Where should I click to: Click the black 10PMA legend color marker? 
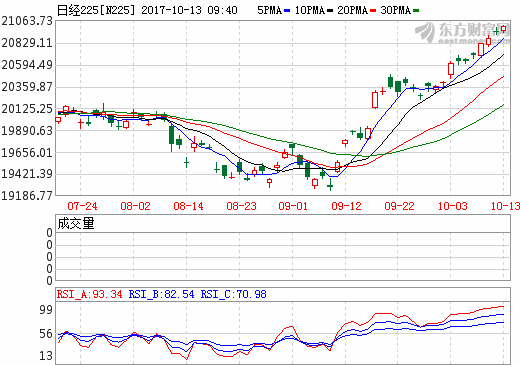point(330,11)
